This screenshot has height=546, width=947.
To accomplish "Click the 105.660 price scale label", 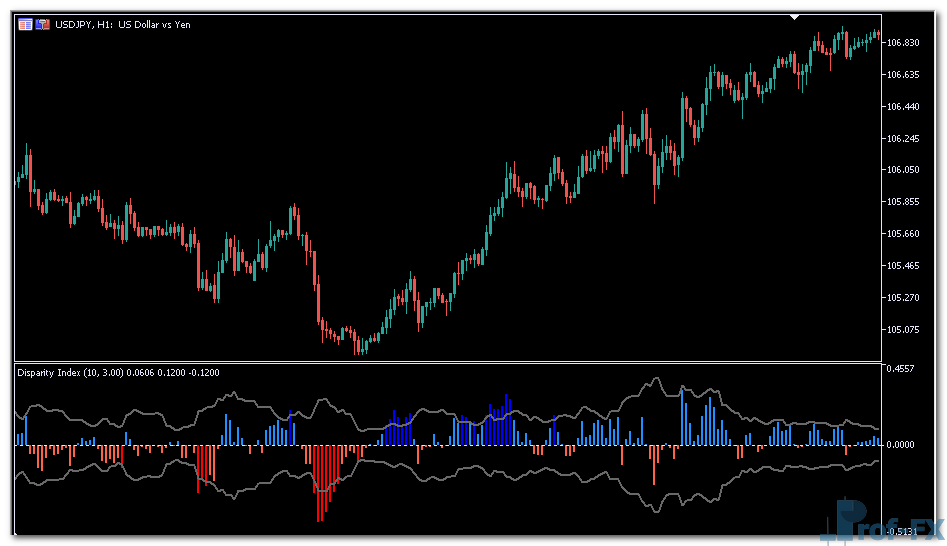I will pos(904,234).
